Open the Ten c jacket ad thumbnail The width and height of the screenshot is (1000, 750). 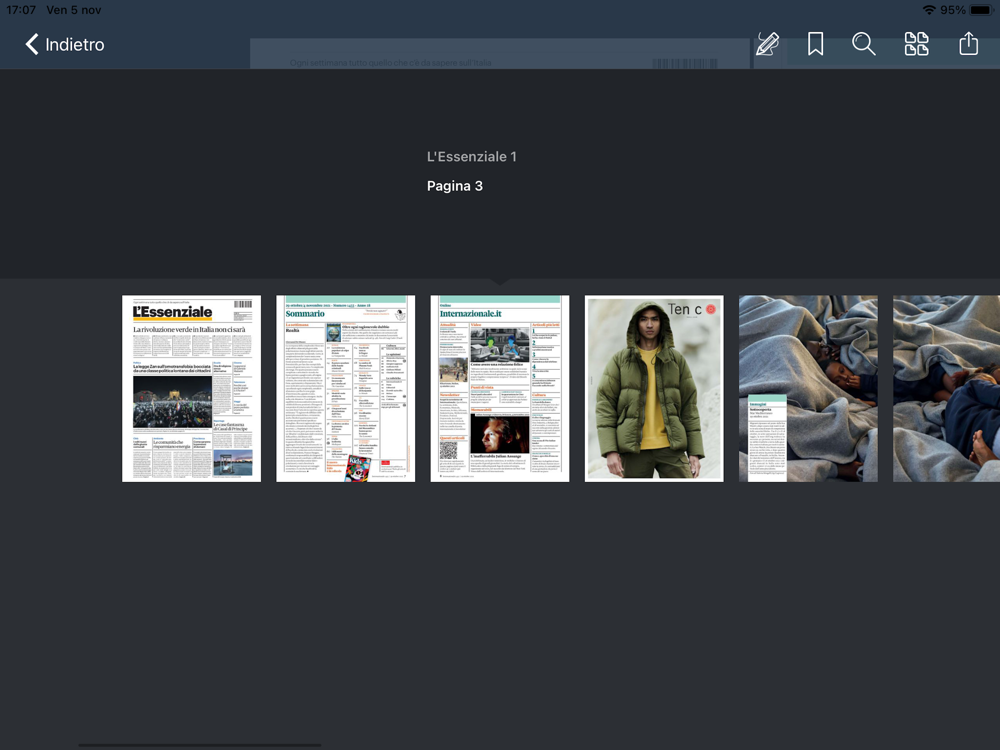[654, 388]
